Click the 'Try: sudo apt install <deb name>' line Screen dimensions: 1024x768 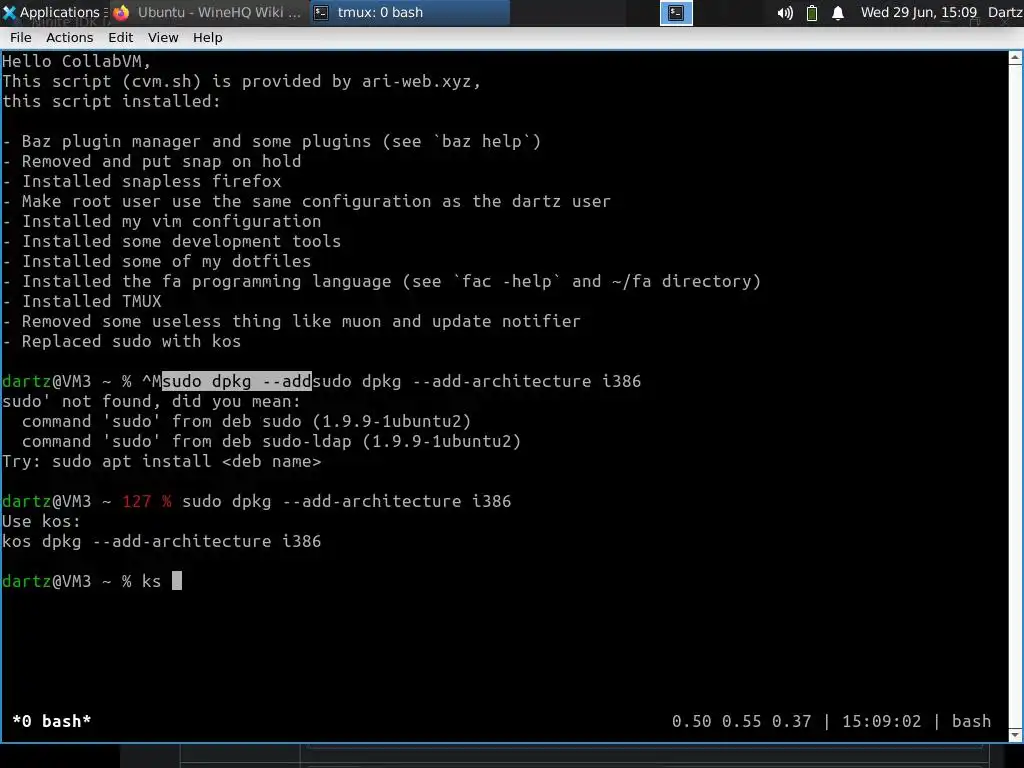pyautogui.click(x=161, y=461)
